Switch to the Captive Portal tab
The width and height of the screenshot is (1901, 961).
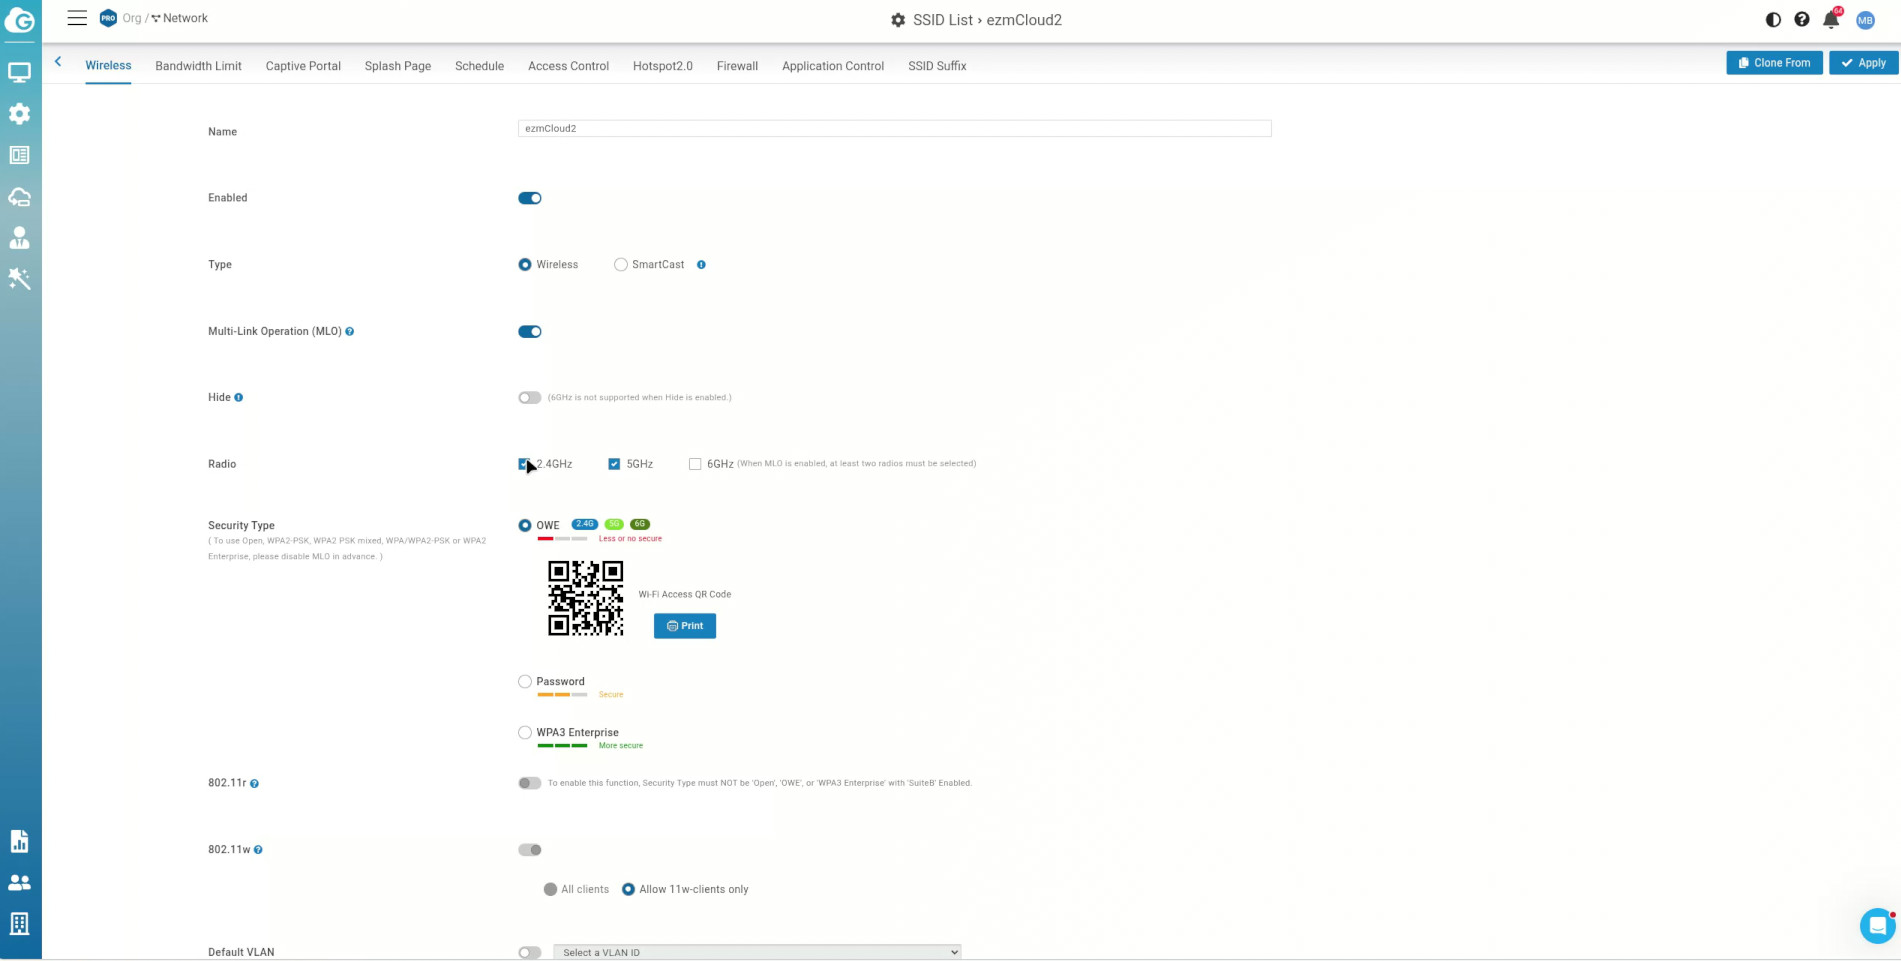click(x=303, y=66)
